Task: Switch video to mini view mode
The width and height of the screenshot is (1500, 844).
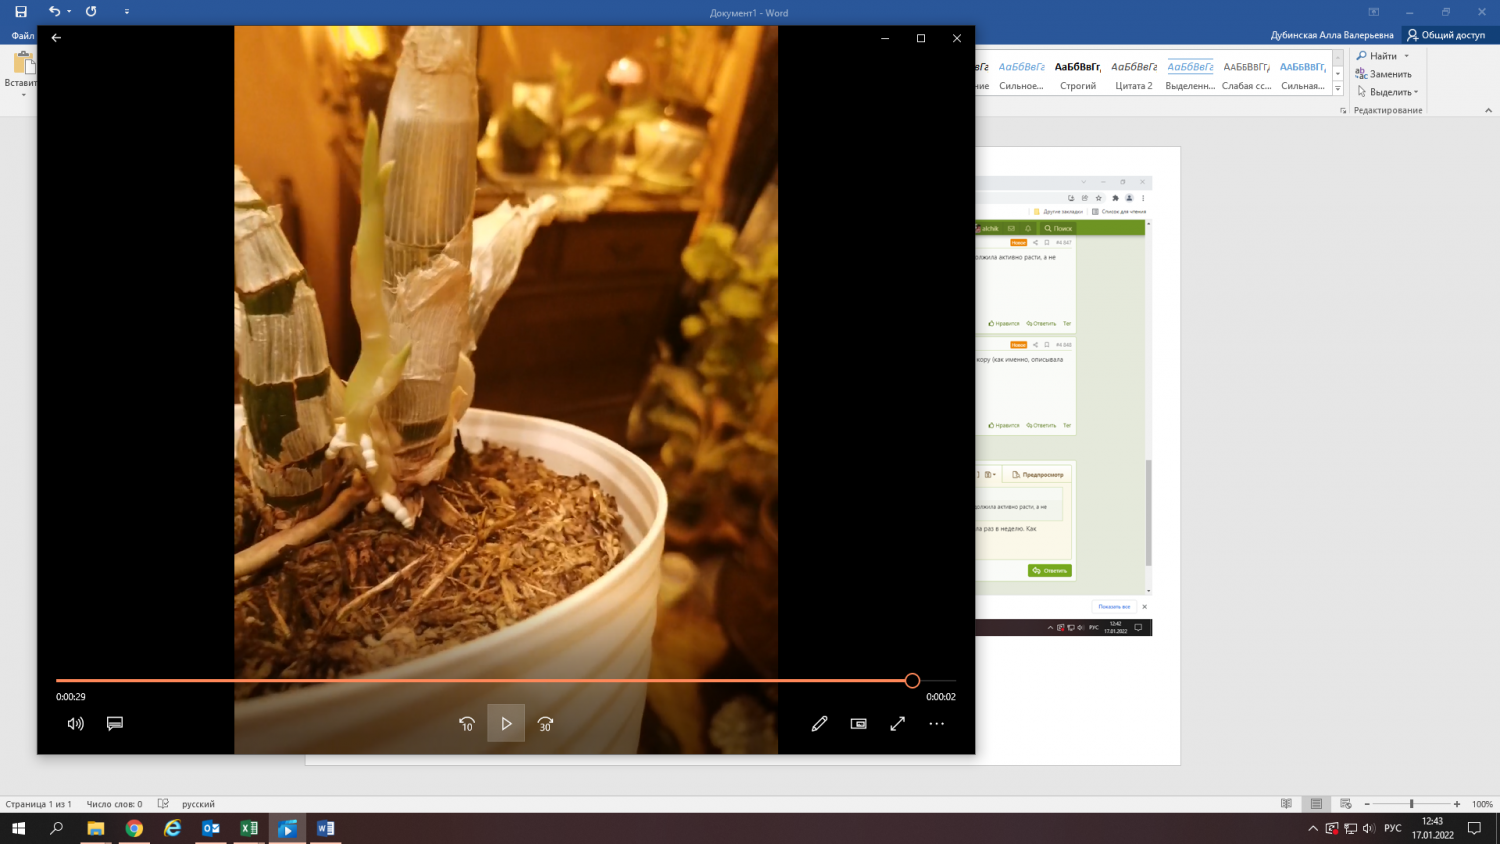Action: pos(858,723)
